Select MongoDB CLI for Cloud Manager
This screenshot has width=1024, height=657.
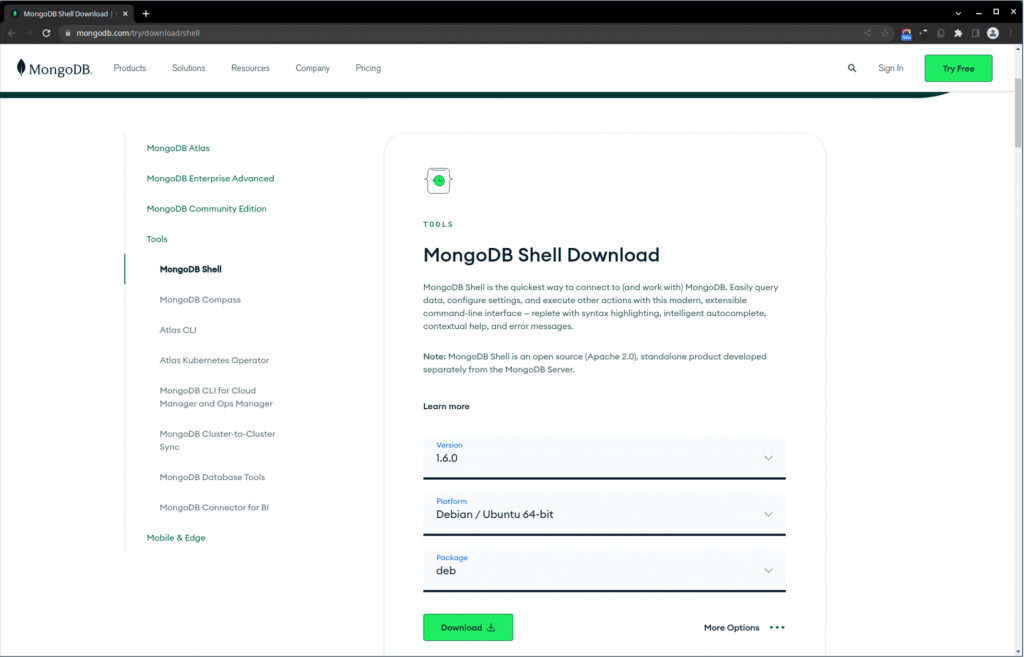coord(216,397)
